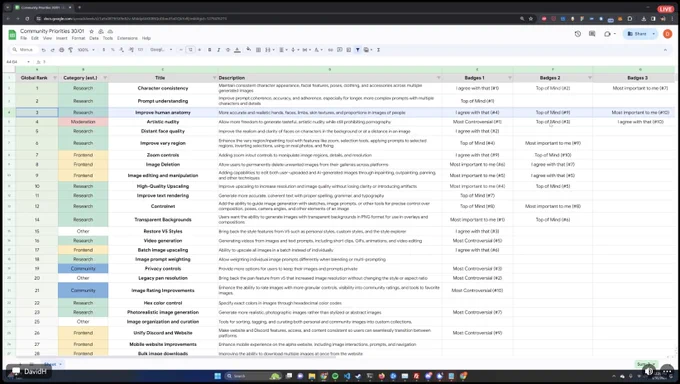
Task: Open the Edit menu
Action: pyautogui.click(x=35, y=38)
